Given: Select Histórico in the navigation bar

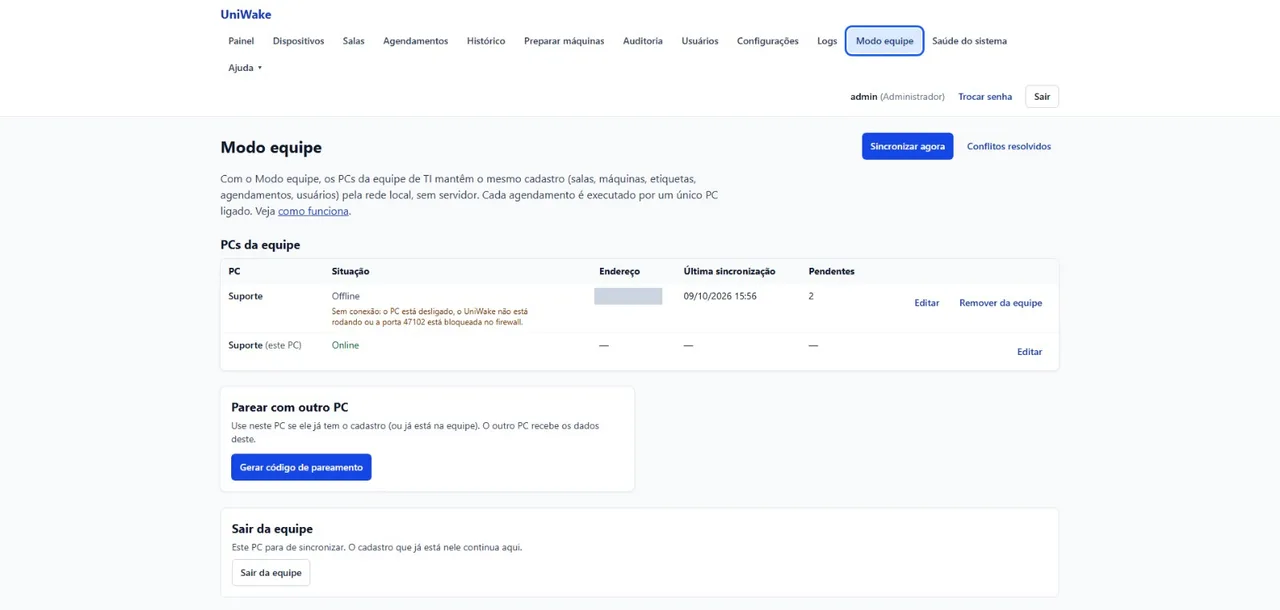Looking at the screenshot, I should click(486, 41).
